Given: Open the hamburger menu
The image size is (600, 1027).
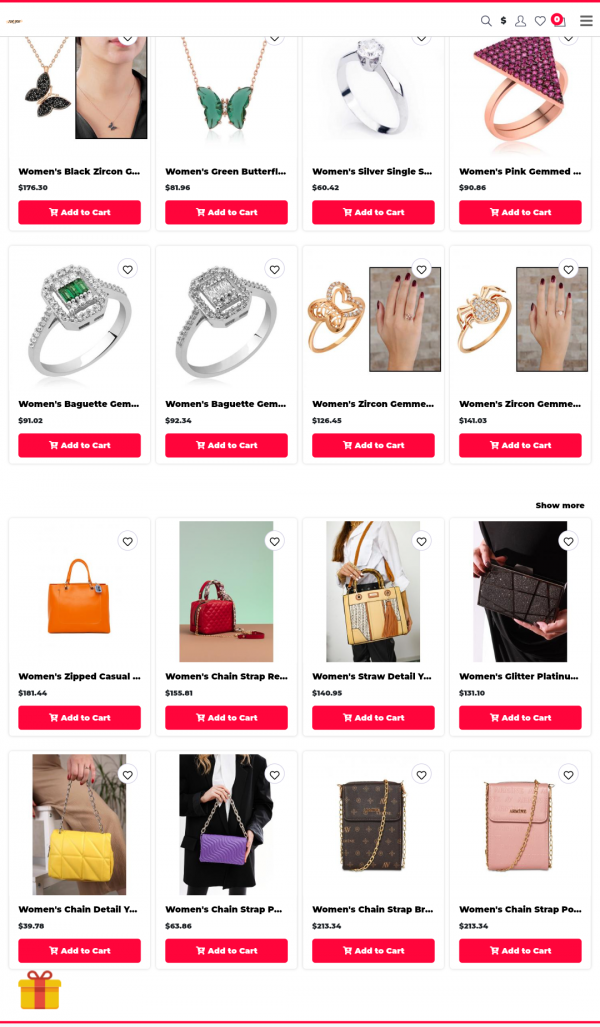Looking at the screenshot, I should coord(586,20).
